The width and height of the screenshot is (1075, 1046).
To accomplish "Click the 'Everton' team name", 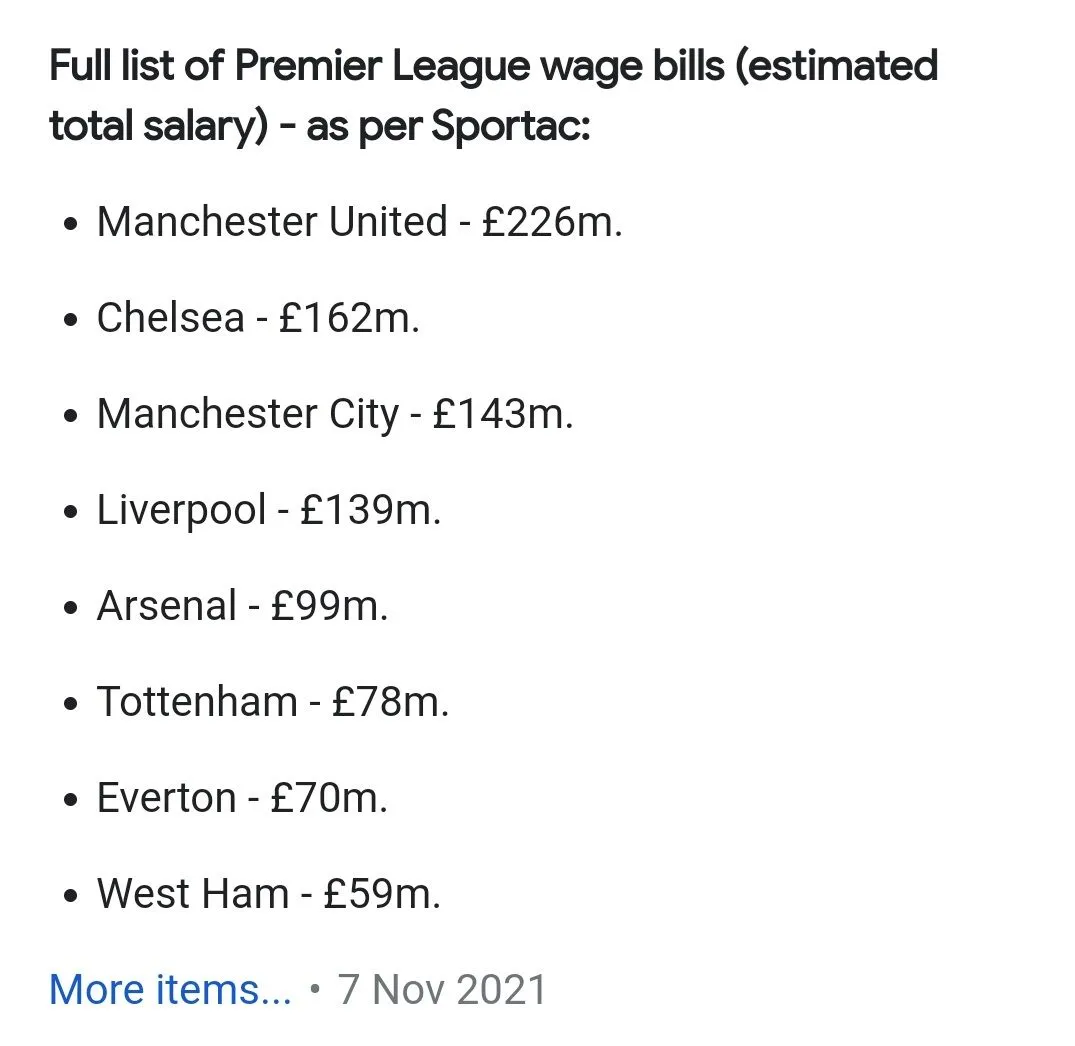I will [166, 798].
